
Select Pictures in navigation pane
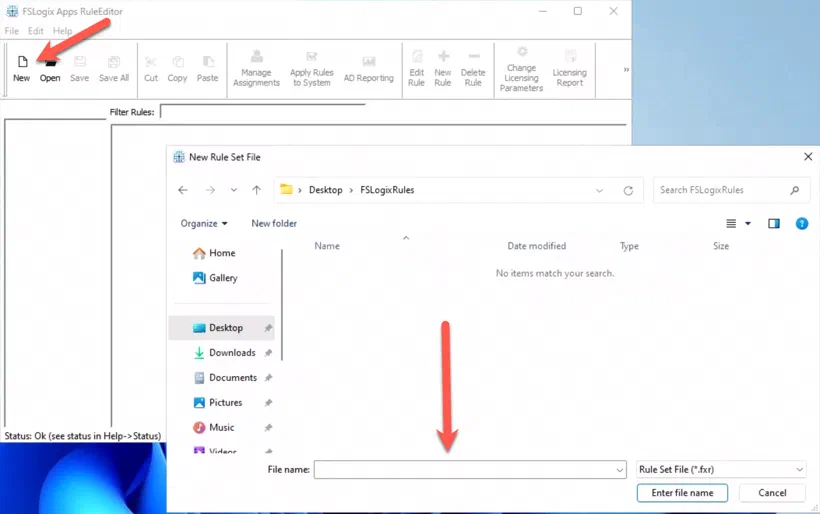(218, 403)
